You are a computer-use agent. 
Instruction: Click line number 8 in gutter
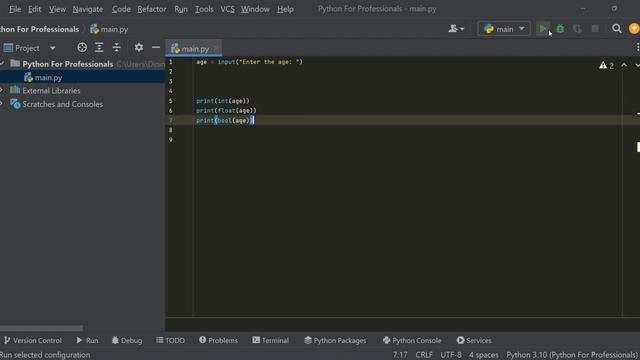coord(171,130)
